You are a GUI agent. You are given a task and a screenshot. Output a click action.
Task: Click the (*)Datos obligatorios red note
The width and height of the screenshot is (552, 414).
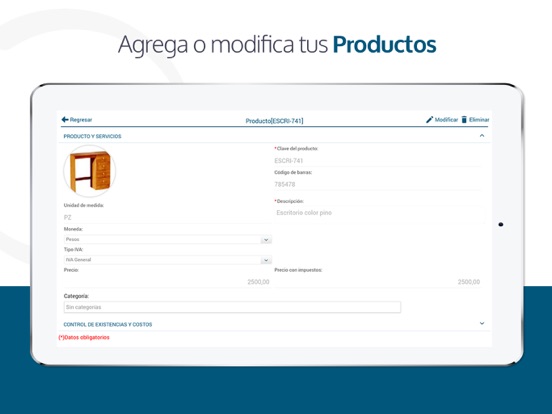tap(84, 337)
